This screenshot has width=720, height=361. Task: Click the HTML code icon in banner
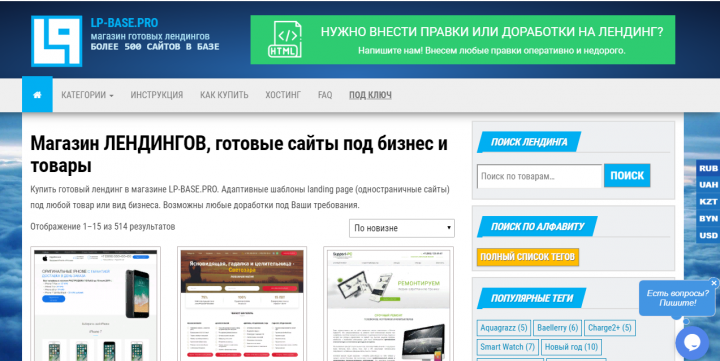tap(285, 39)
